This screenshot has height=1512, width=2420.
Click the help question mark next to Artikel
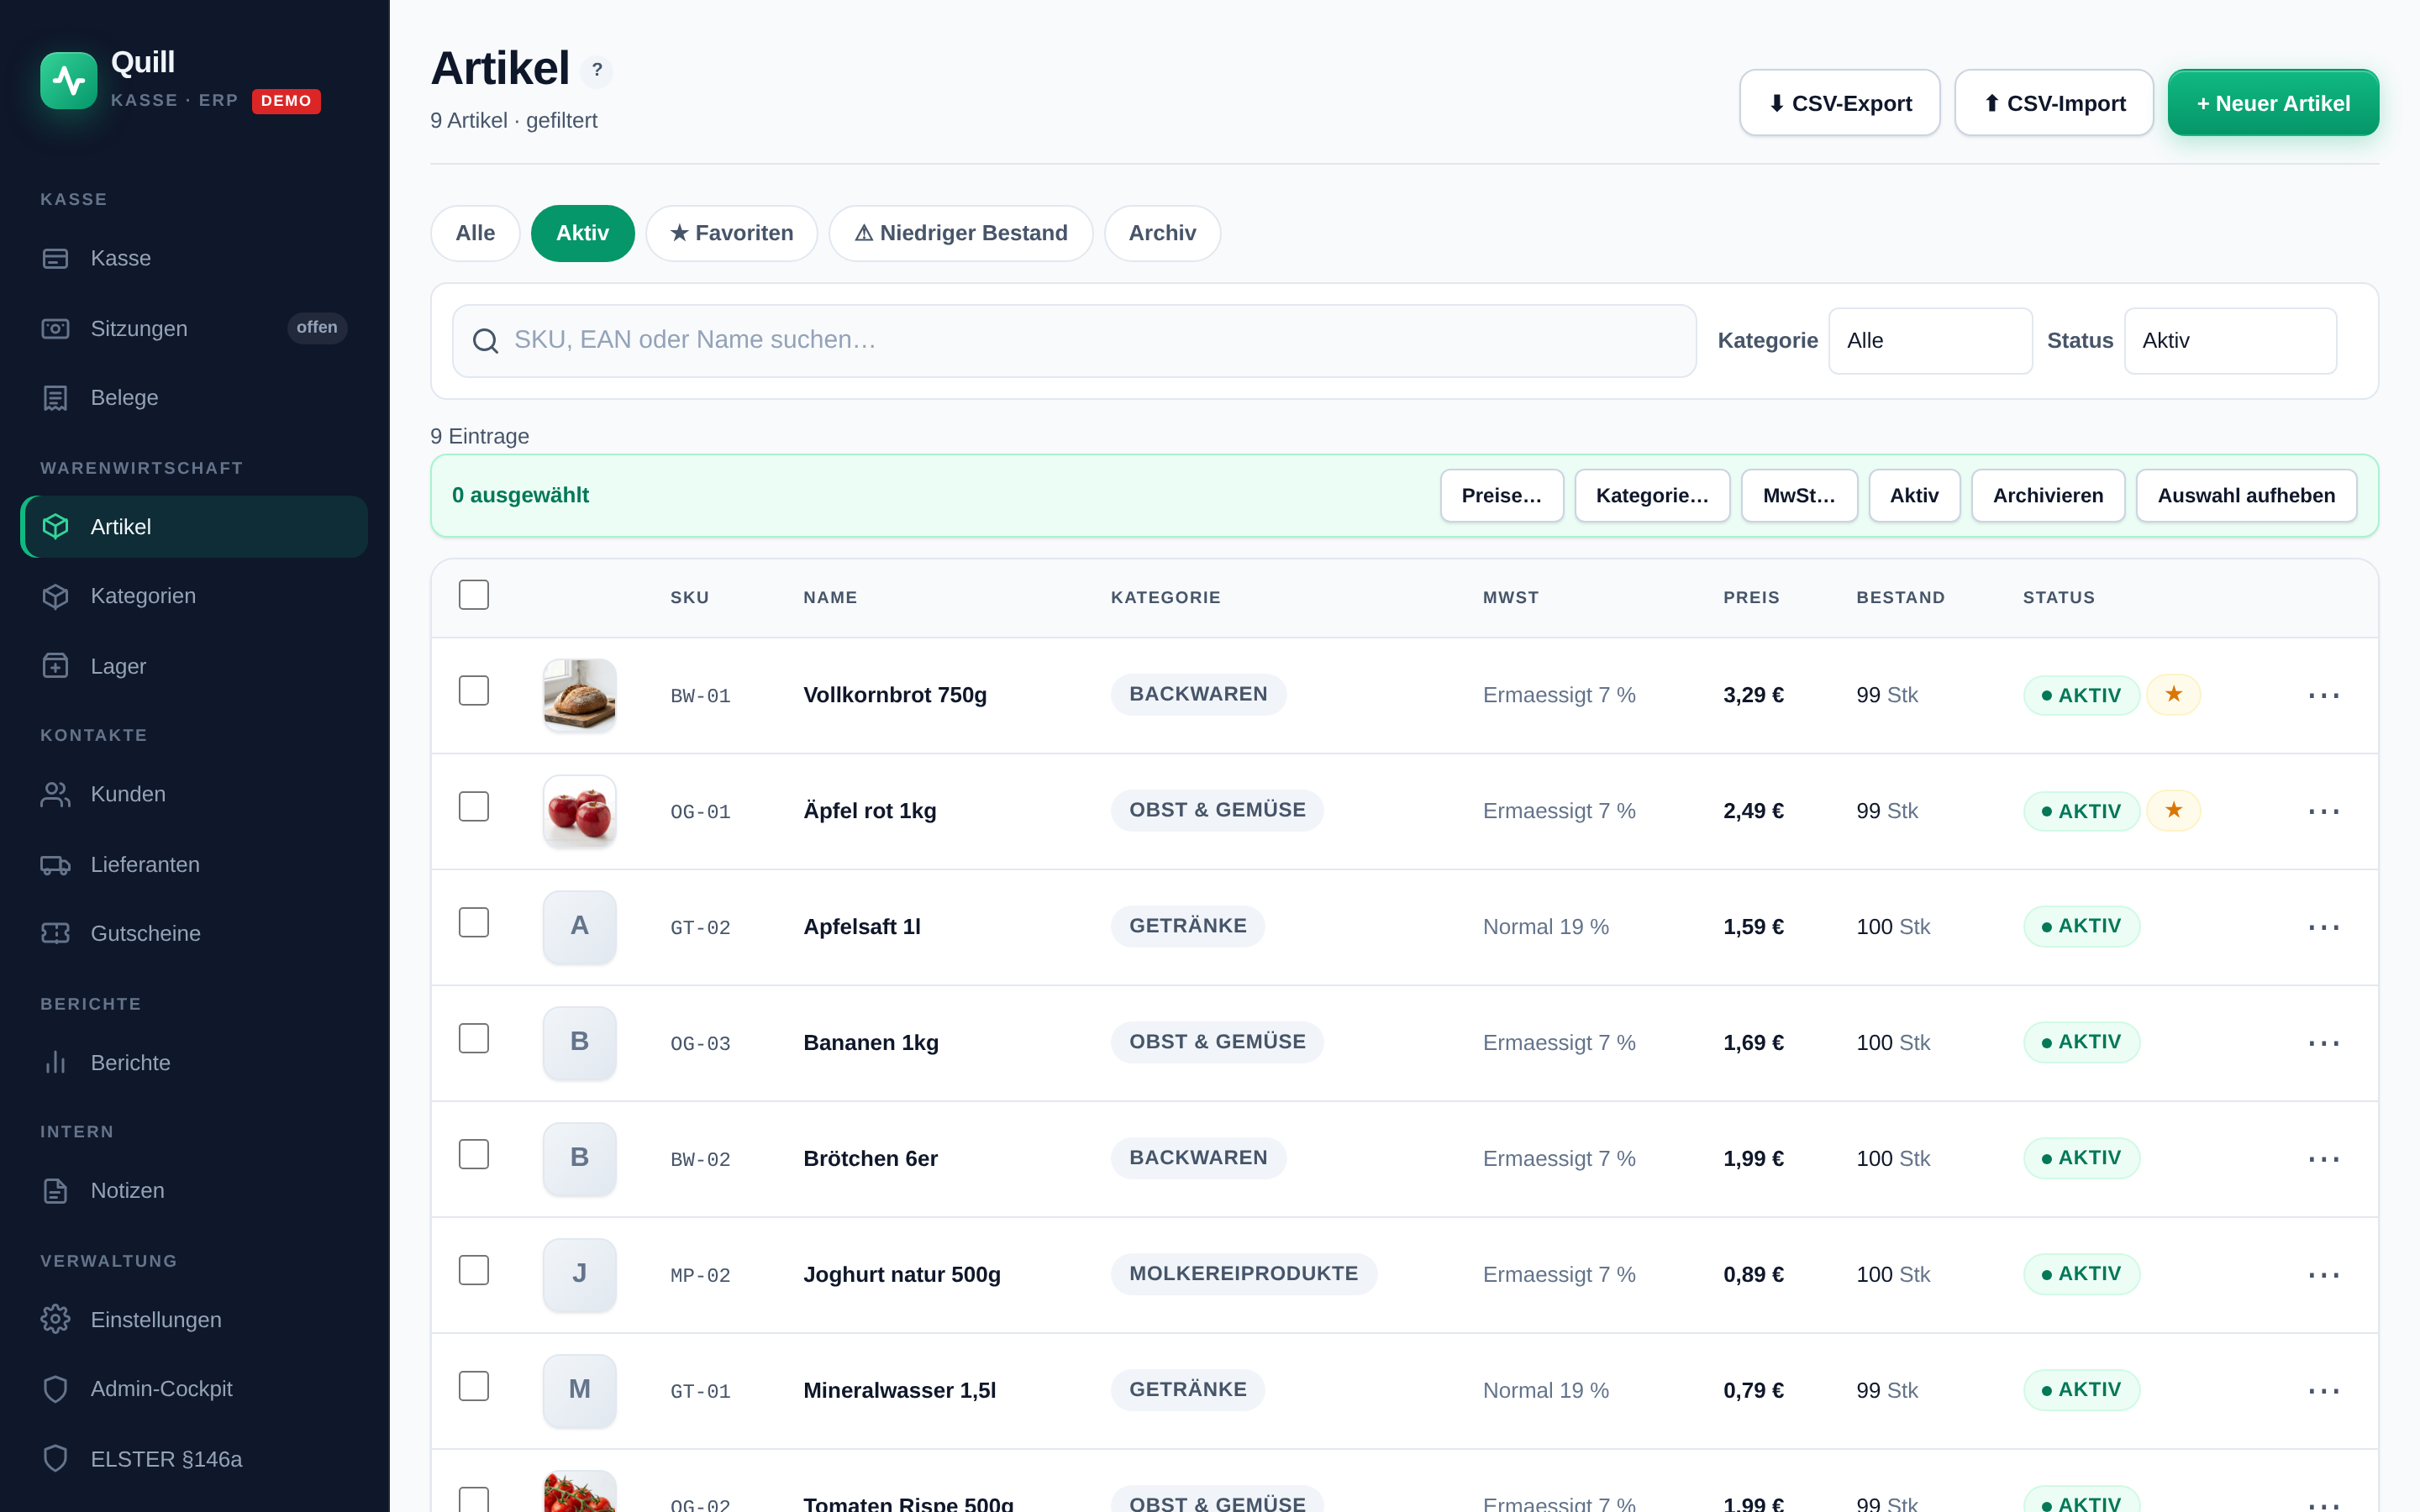(x=597, y=70)
